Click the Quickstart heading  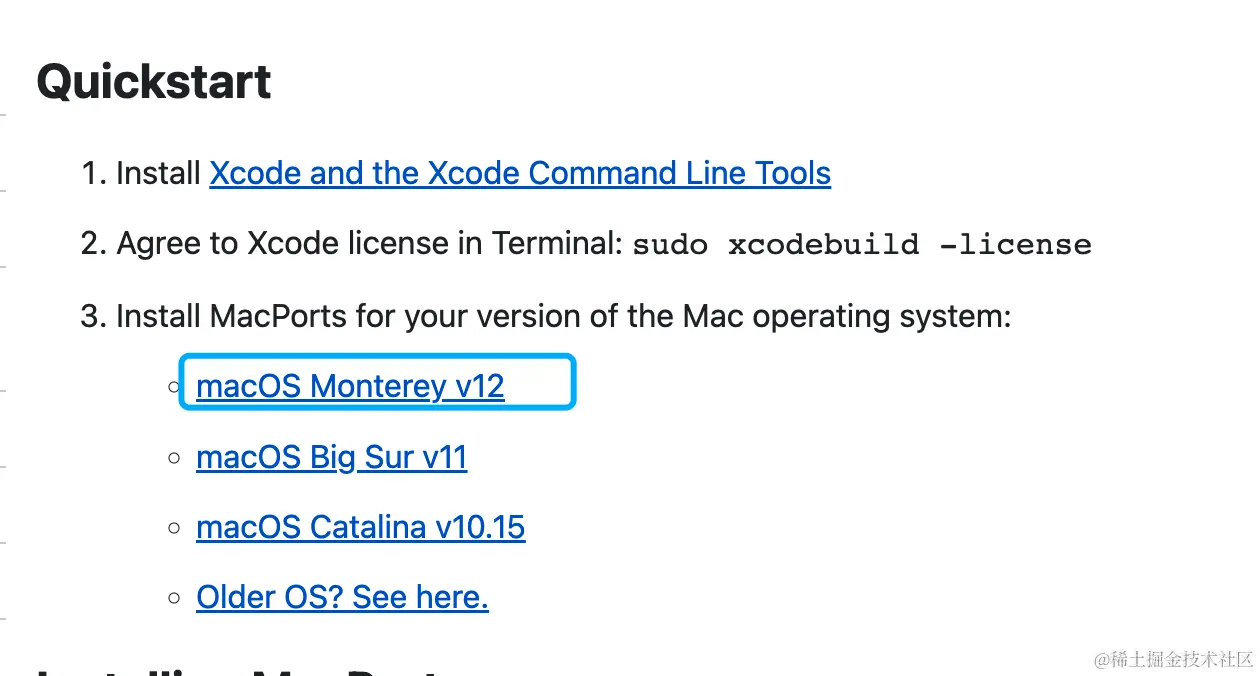(154, 82)
